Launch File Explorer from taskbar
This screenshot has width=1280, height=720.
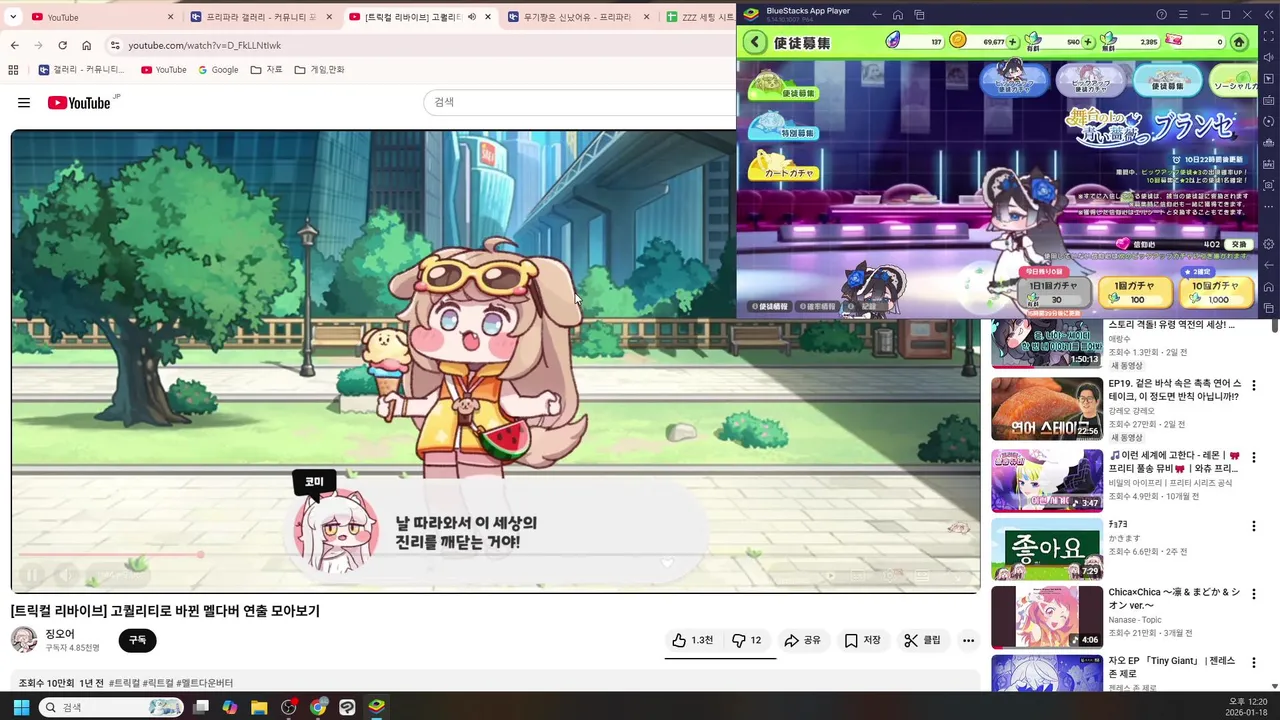pos(260,707)
